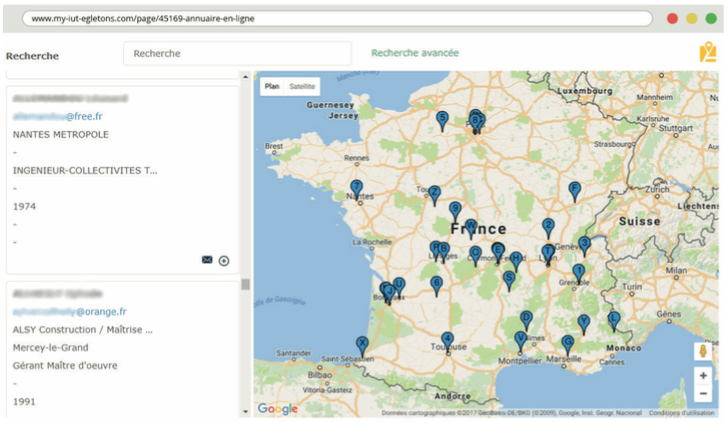The height and width of the screenshot is (423, 728).
Task: Click map pin B at Limoges
Action: coord(444,251)
